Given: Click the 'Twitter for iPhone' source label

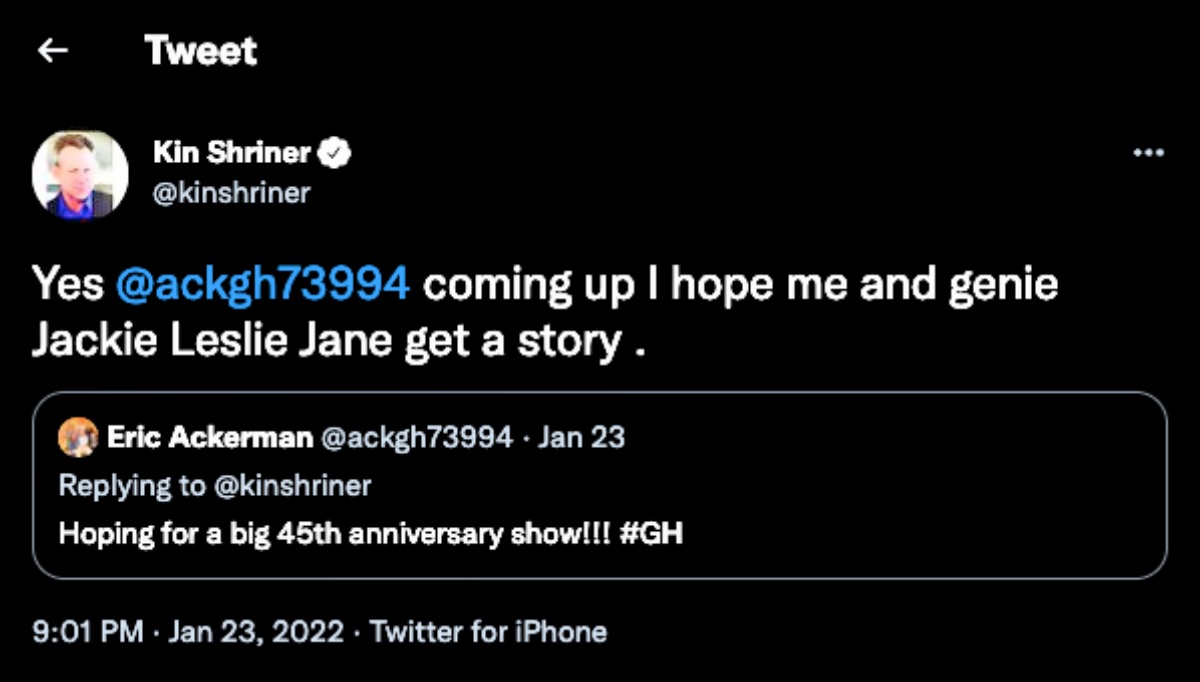Looking at the screenshot, I should click(x=488, y=632).
